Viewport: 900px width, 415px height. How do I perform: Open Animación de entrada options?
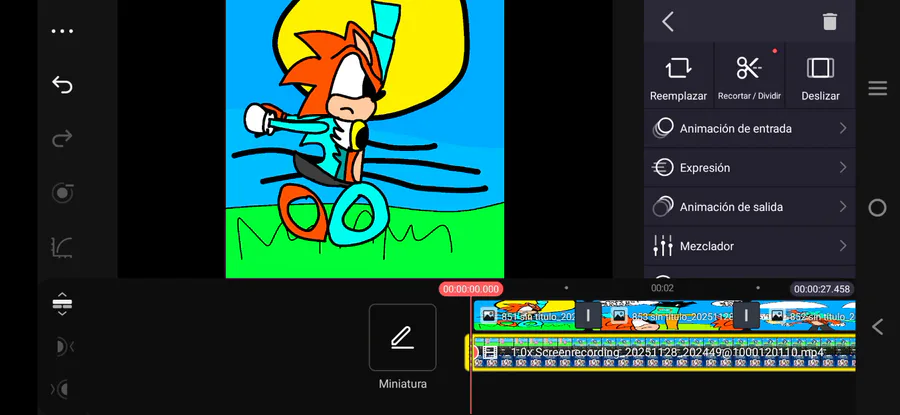(x=750, y=129)
